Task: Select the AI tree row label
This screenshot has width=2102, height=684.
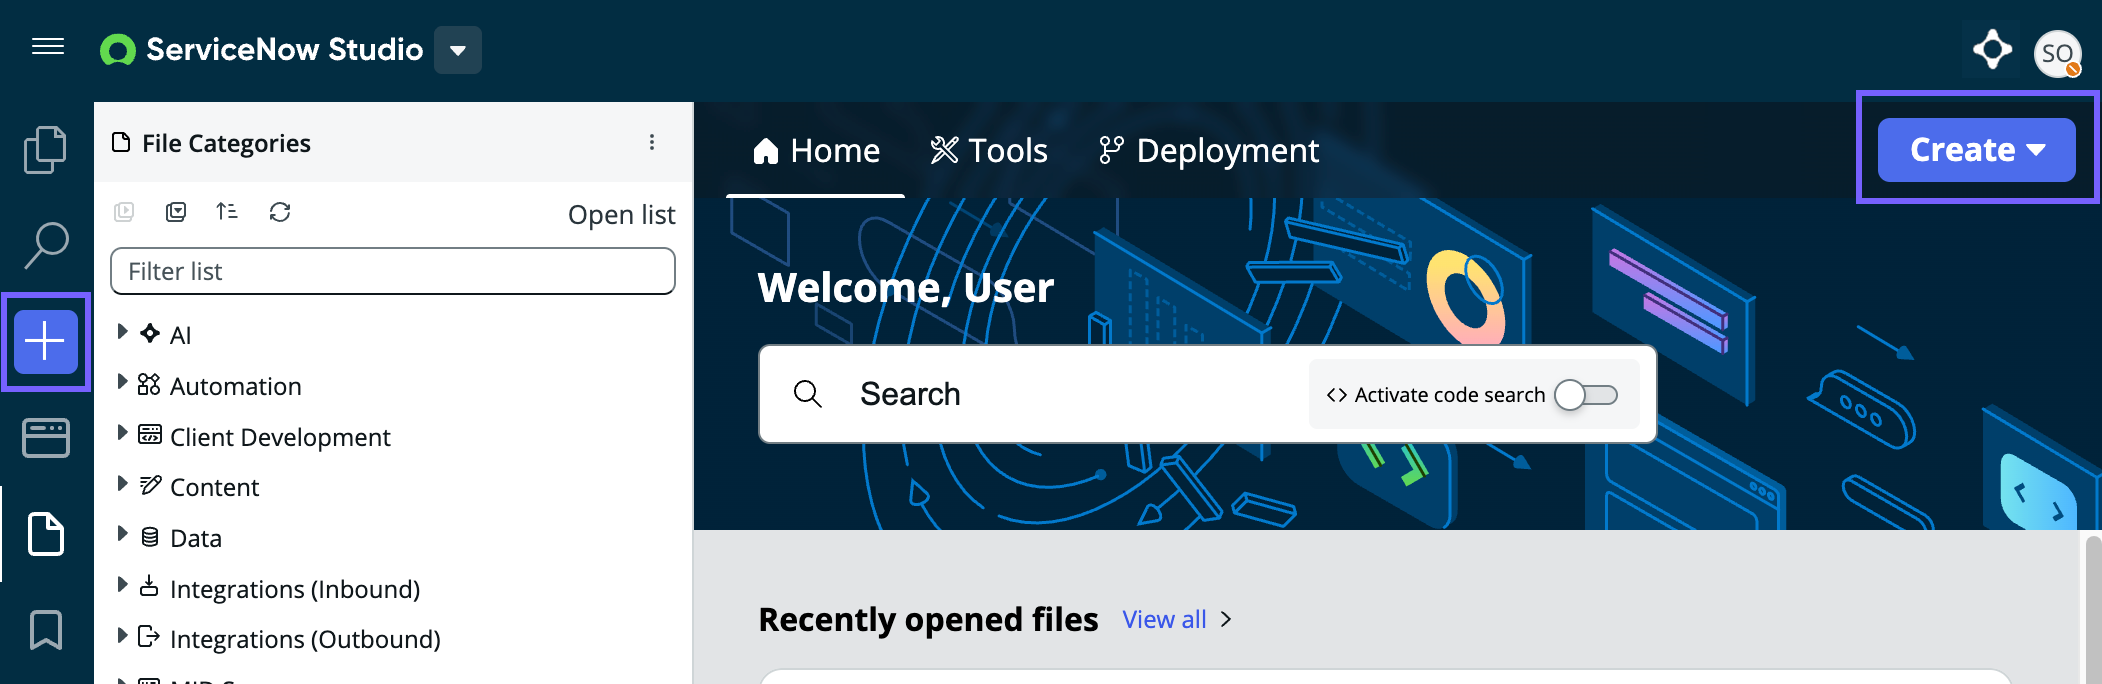Action: [180, 336]
